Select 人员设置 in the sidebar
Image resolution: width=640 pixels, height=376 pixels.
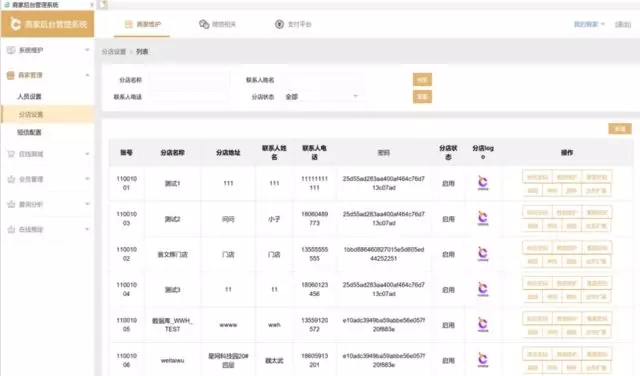point(29,96)
